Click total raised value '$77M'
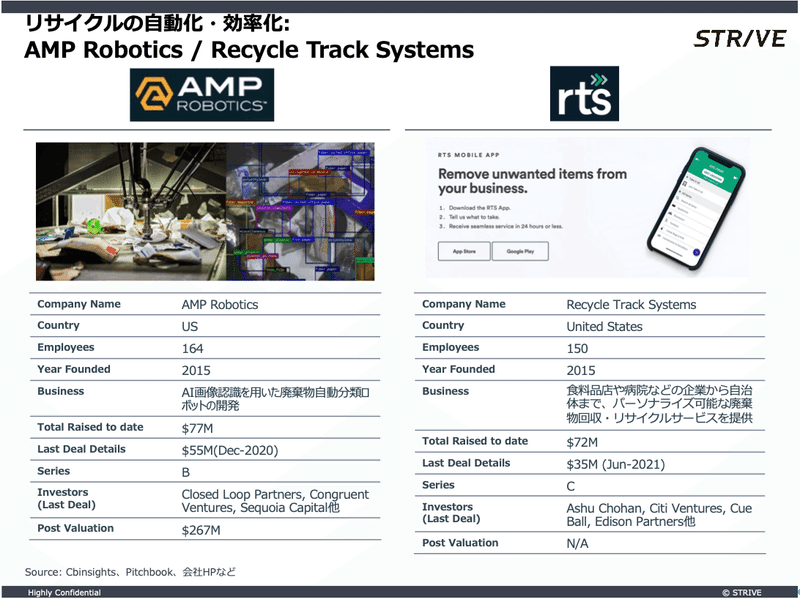The image size is (800, 599). pyautogui.click(x=197, y=429)
